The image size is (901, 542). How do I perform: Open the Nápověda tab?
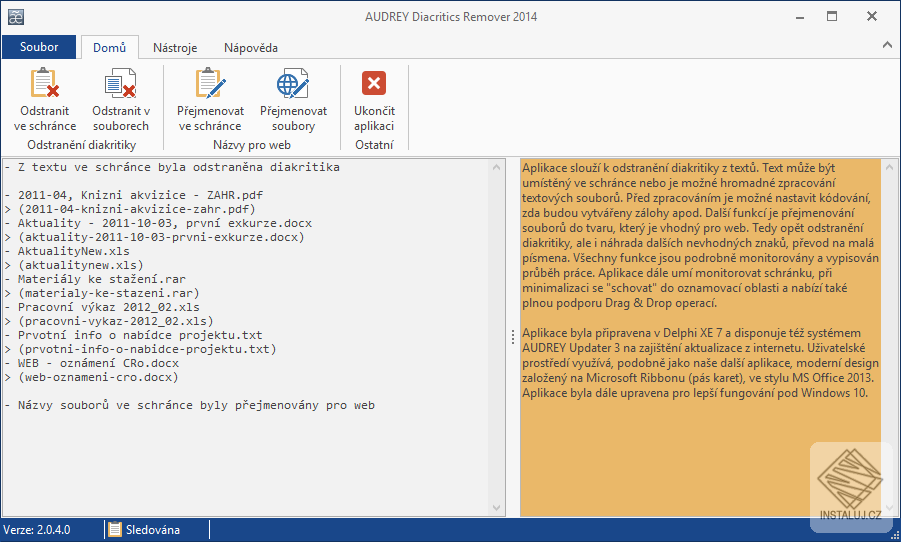pos(251,48)
